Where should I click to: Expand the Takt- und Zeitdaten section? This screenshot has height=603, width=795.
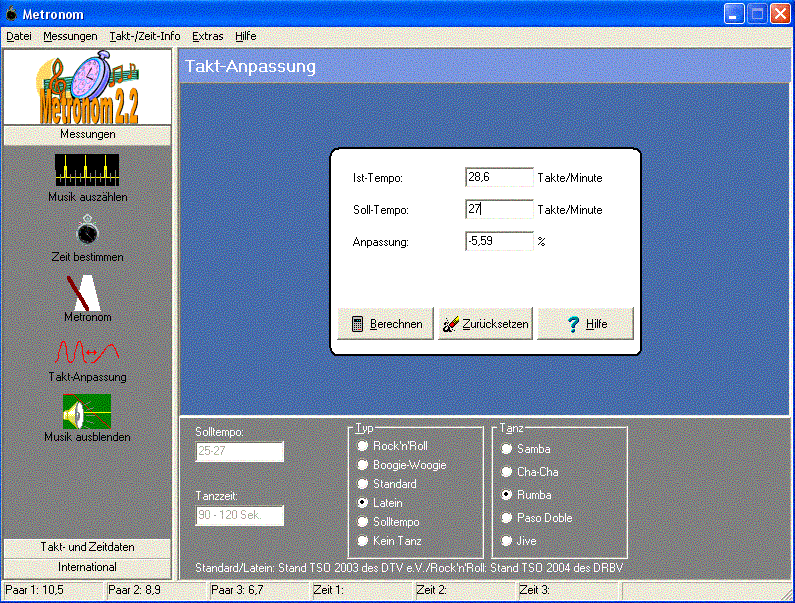(87, 547)
